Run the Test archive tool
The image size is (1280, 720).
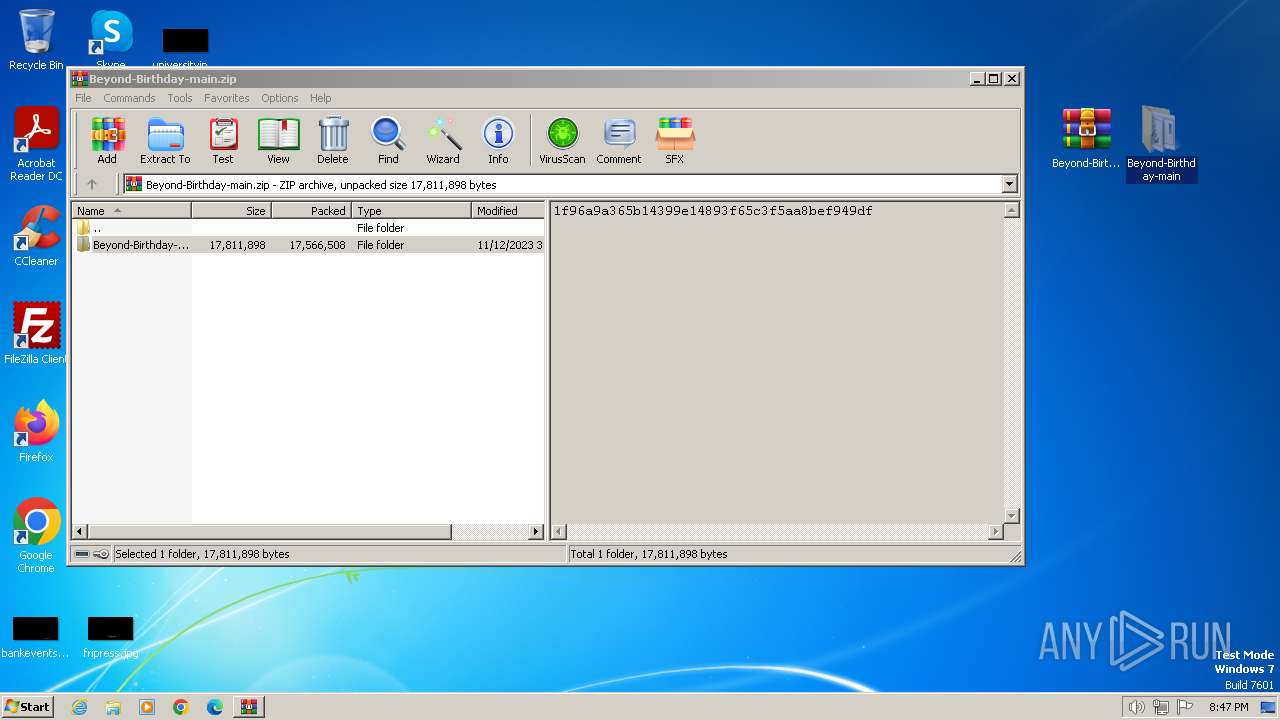tap(223, 140)
